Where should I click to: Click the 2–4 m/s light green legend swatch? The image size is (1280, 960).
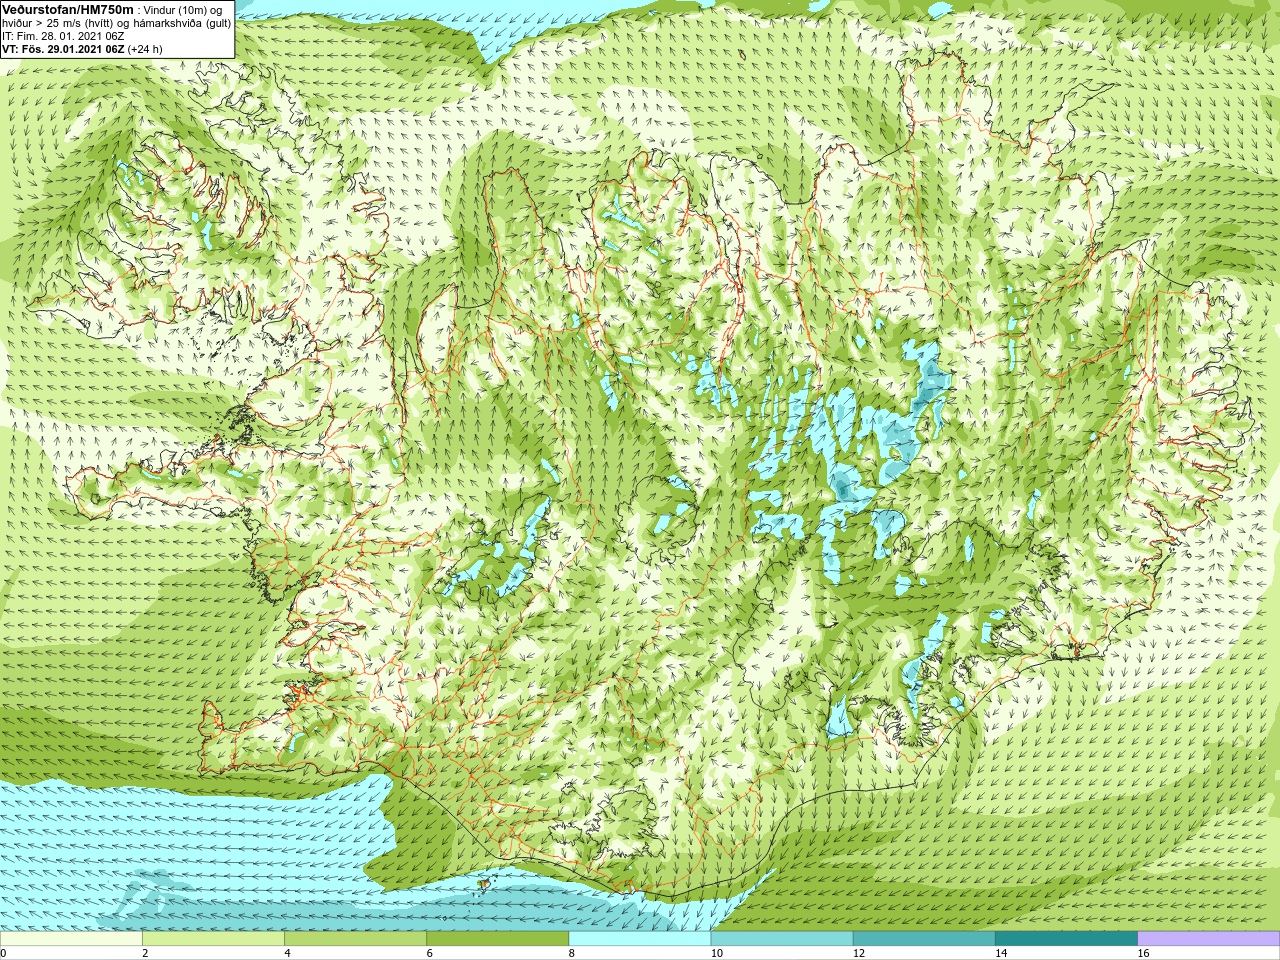pos(213,939)
